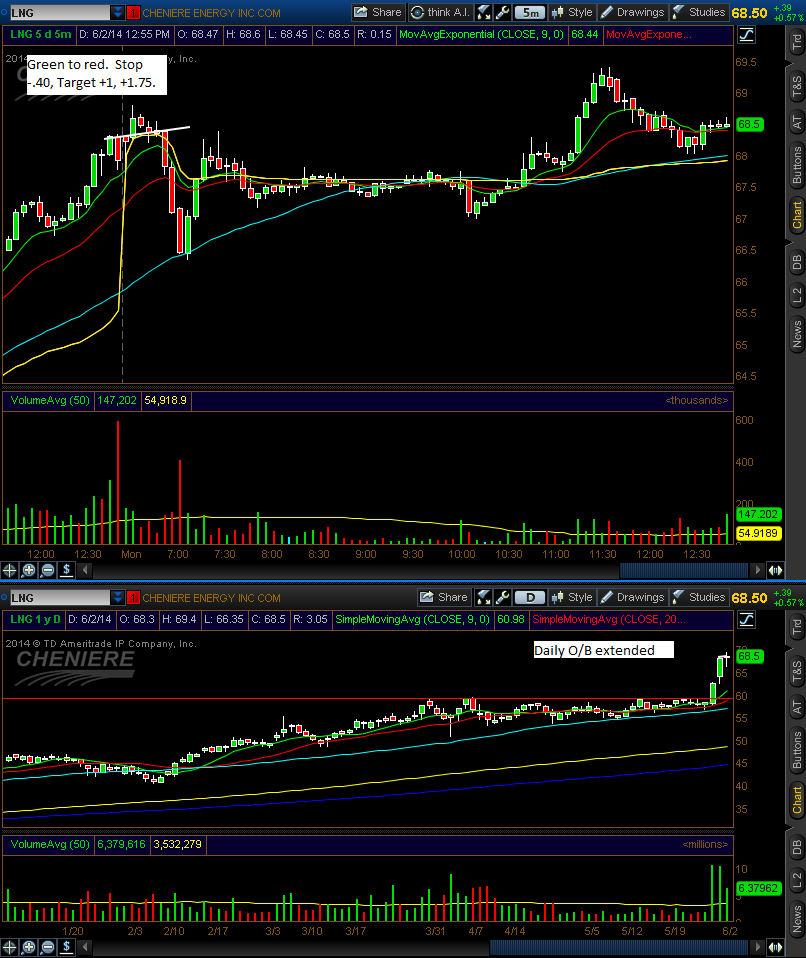This screenshot has height=958, width=806.
Task: Open Buttons sidebar tab of bottom chart
Action: (x=796, y=749)
